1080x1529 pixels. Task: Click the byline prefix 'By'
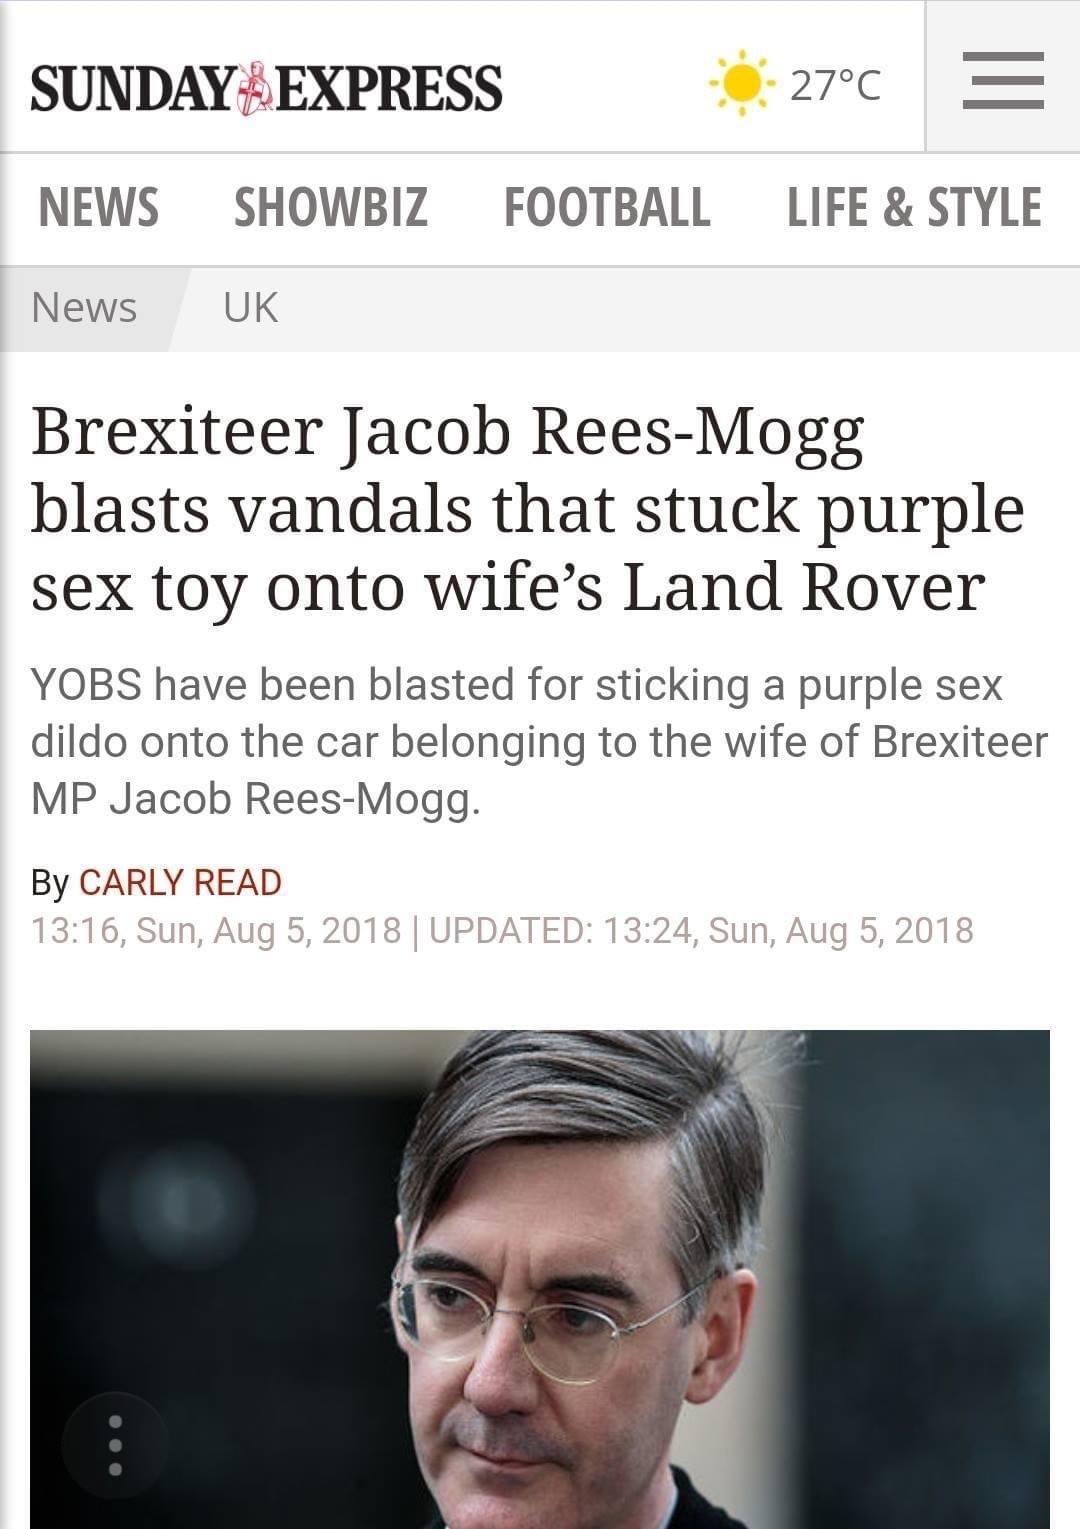[49, 882]
